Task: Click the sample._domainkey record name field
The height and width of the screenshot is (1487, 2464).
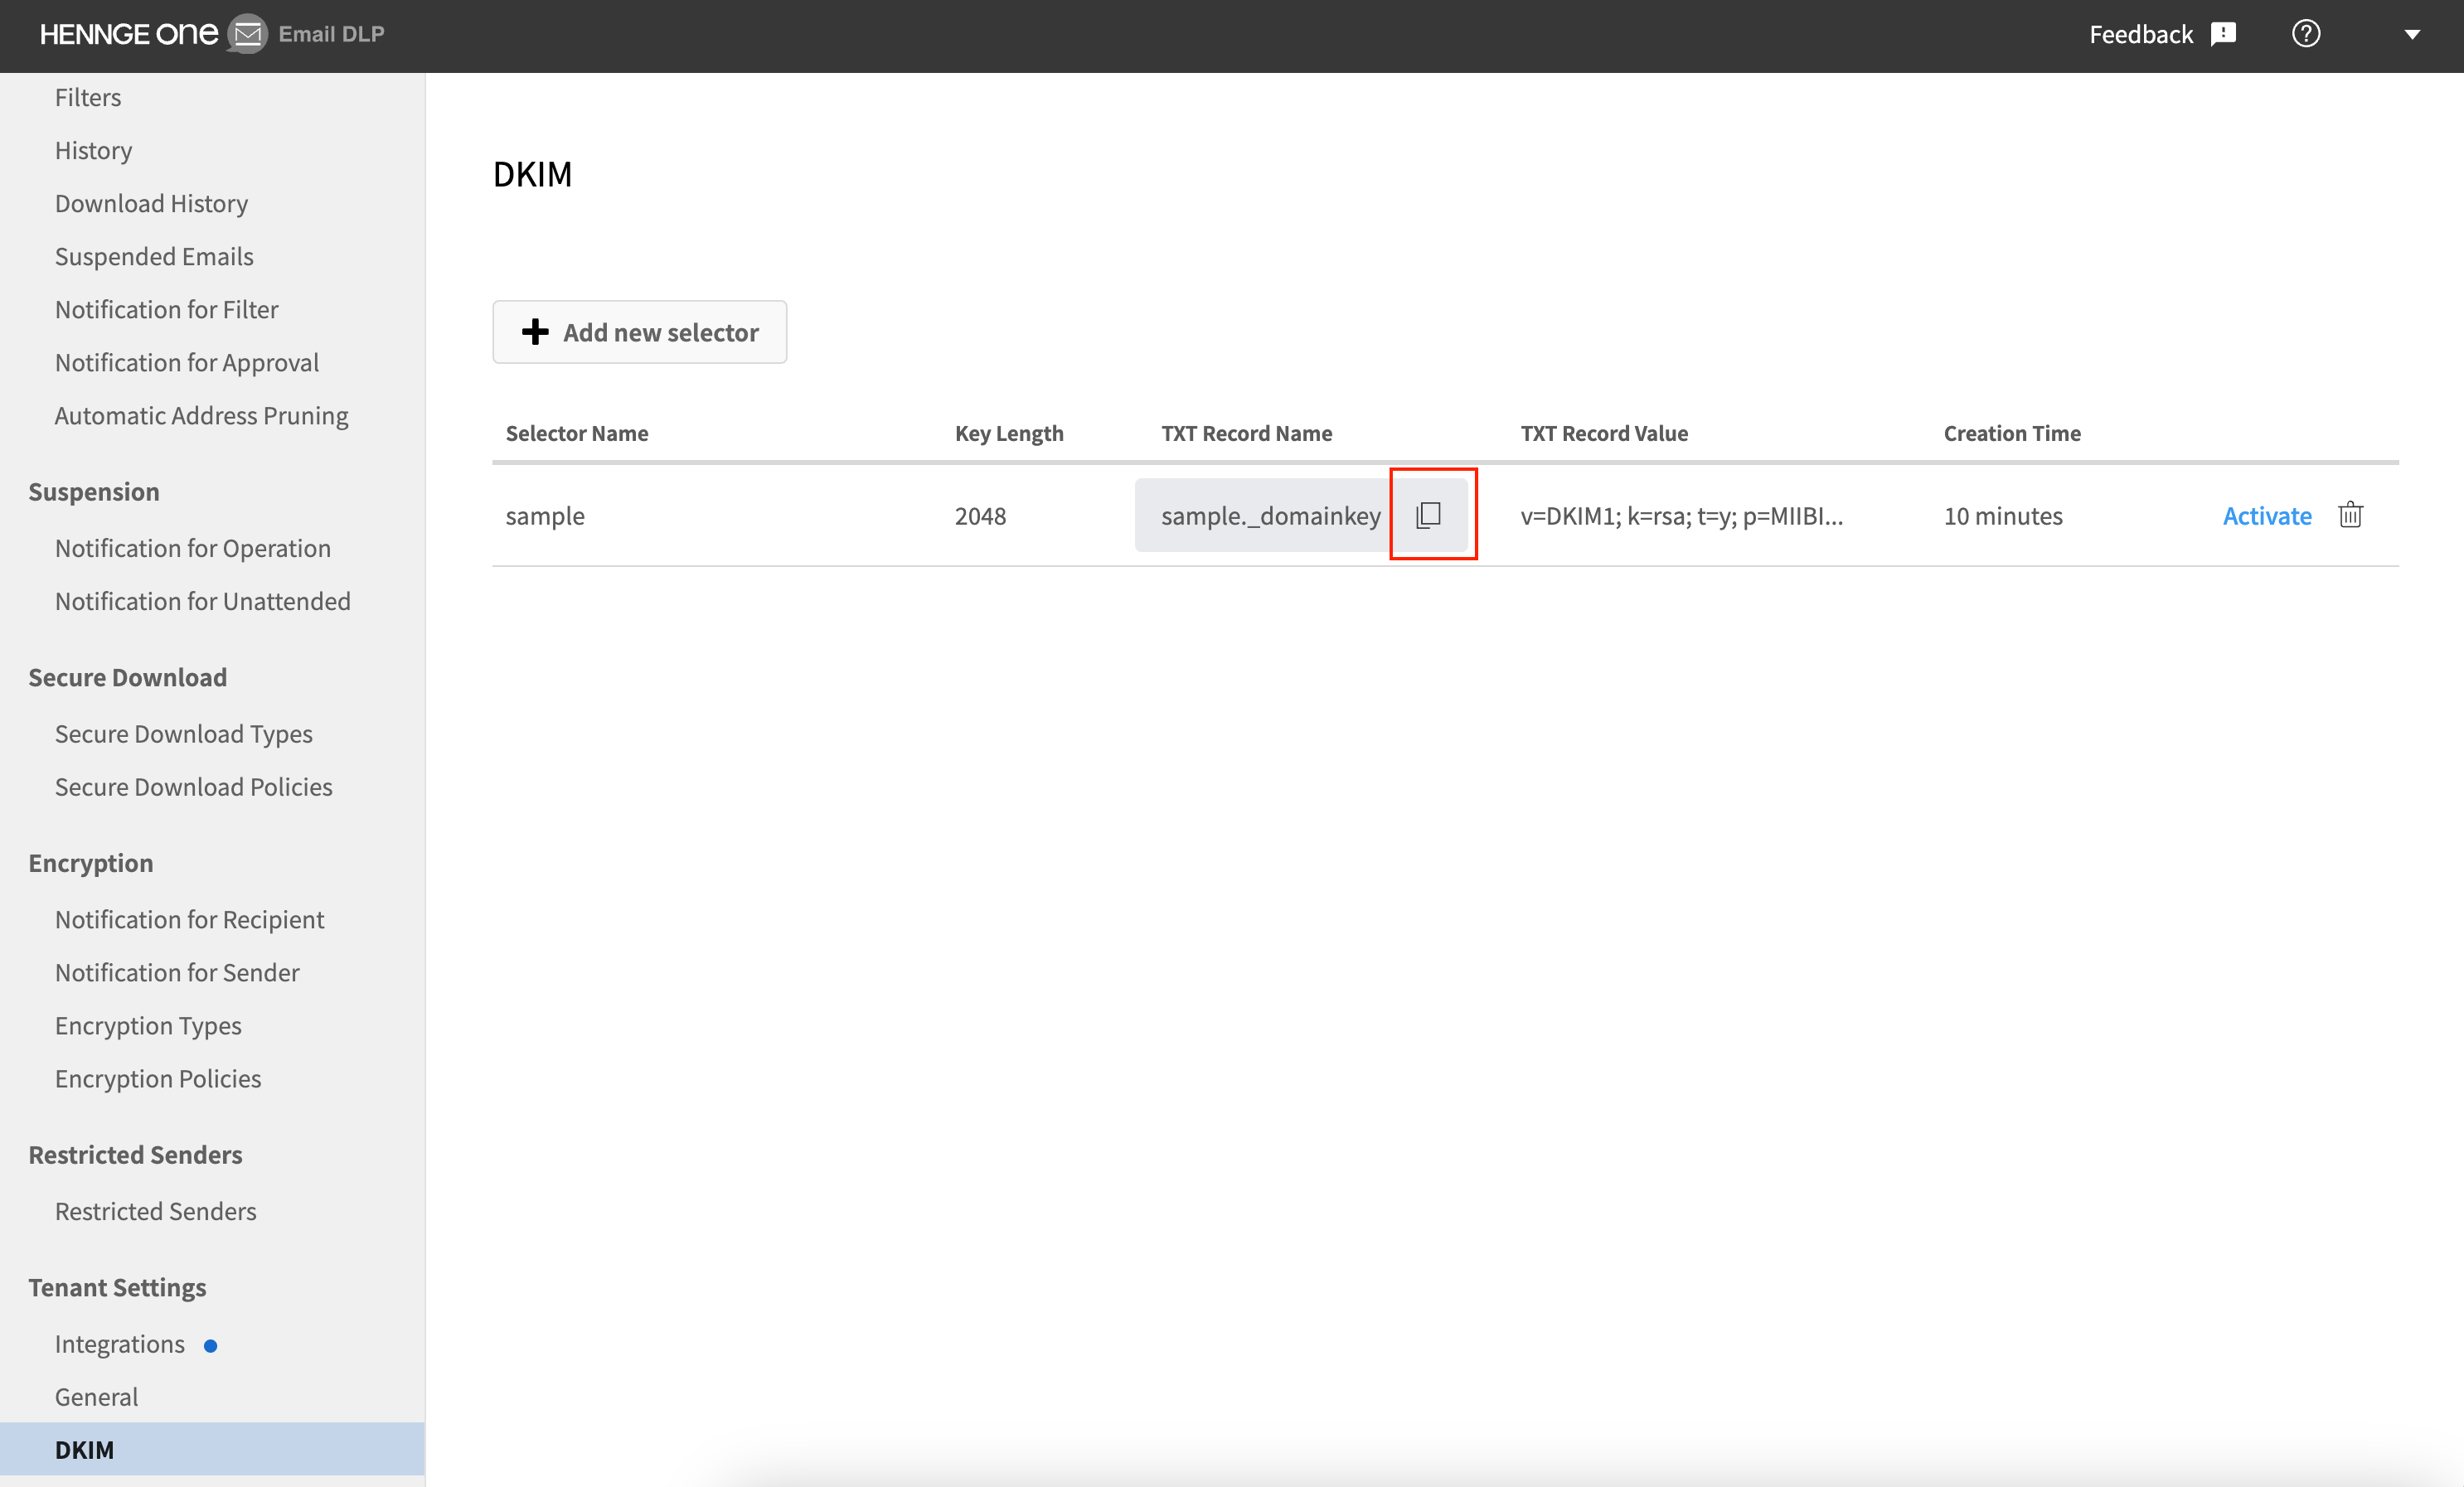Action: coord(1271,515)
